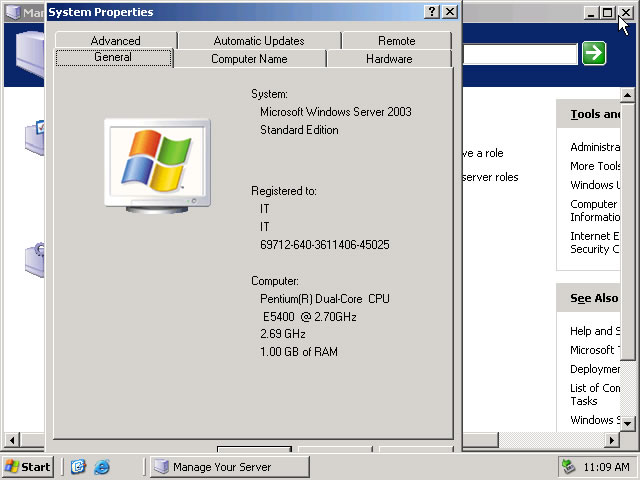The image size is (640, 480).
Task: Click the Windows logo monitor image
Action: tap(158, 166)
